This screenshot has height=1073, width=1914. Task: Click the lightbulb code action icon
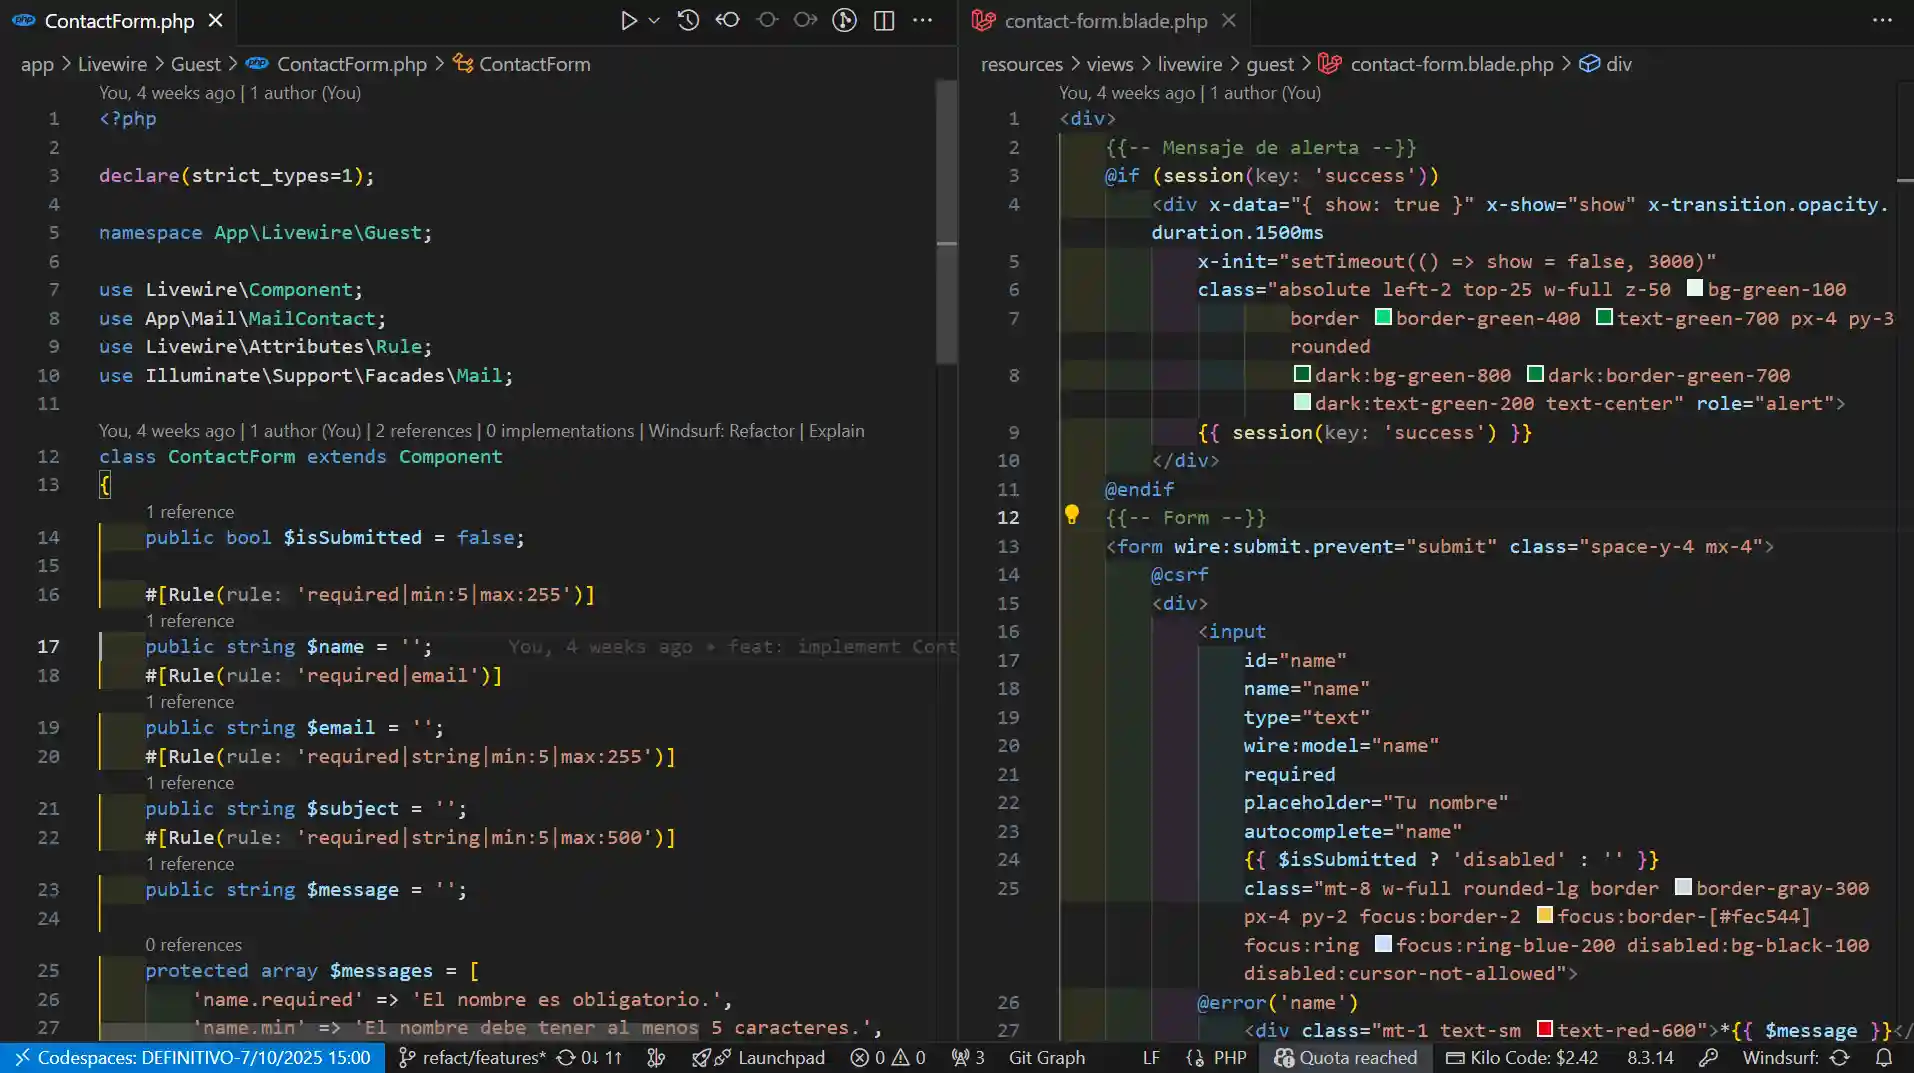(x=1071, y=515)
